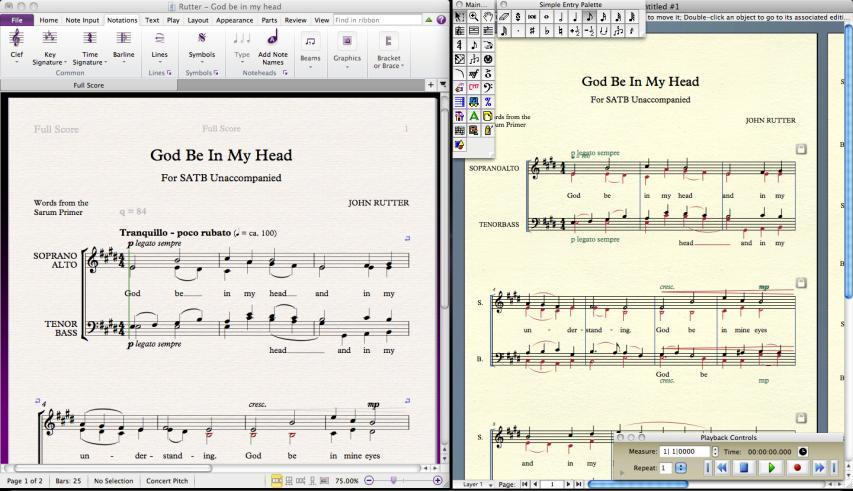Screen dimensions: 853x491
Task: Open the Barline dropdown in ribbon
Action: click(x=123, y=45)
